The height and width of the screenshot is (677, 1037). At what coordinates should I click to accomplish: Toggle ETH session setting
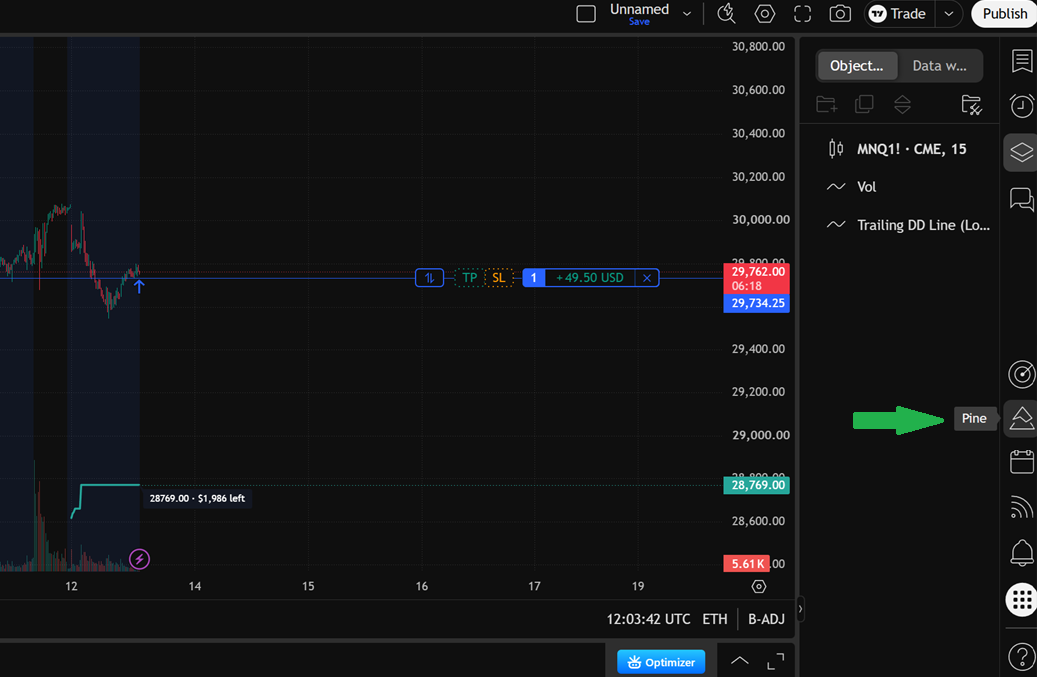click(x=714, y=619)
